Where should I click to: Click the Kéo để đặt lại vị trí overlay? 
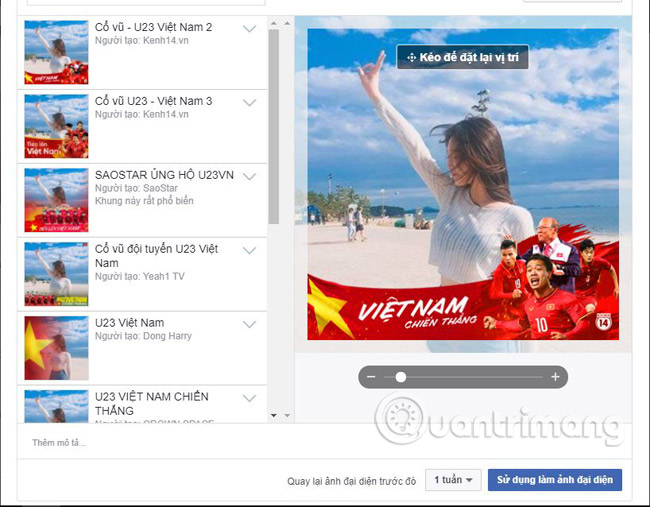click(463, 57)
